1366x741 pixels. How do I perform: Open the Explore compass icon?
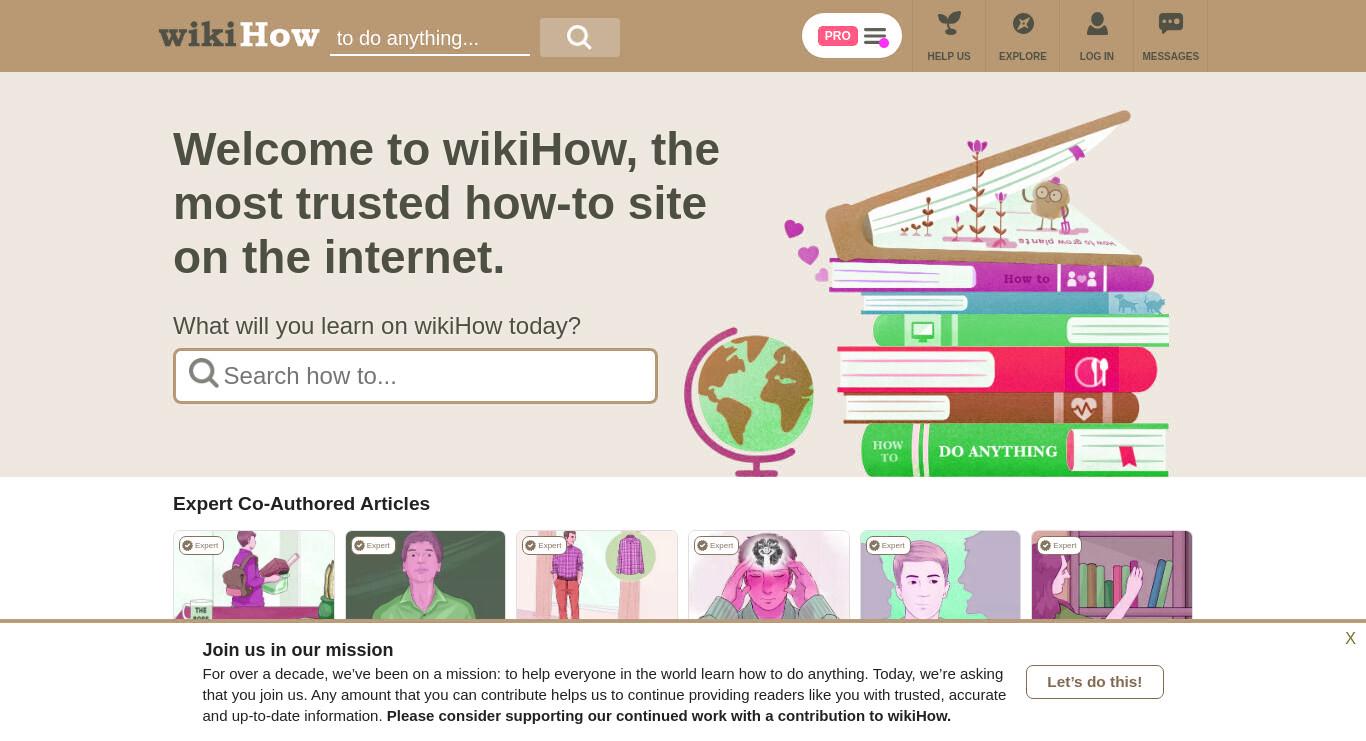[1023, 24]
